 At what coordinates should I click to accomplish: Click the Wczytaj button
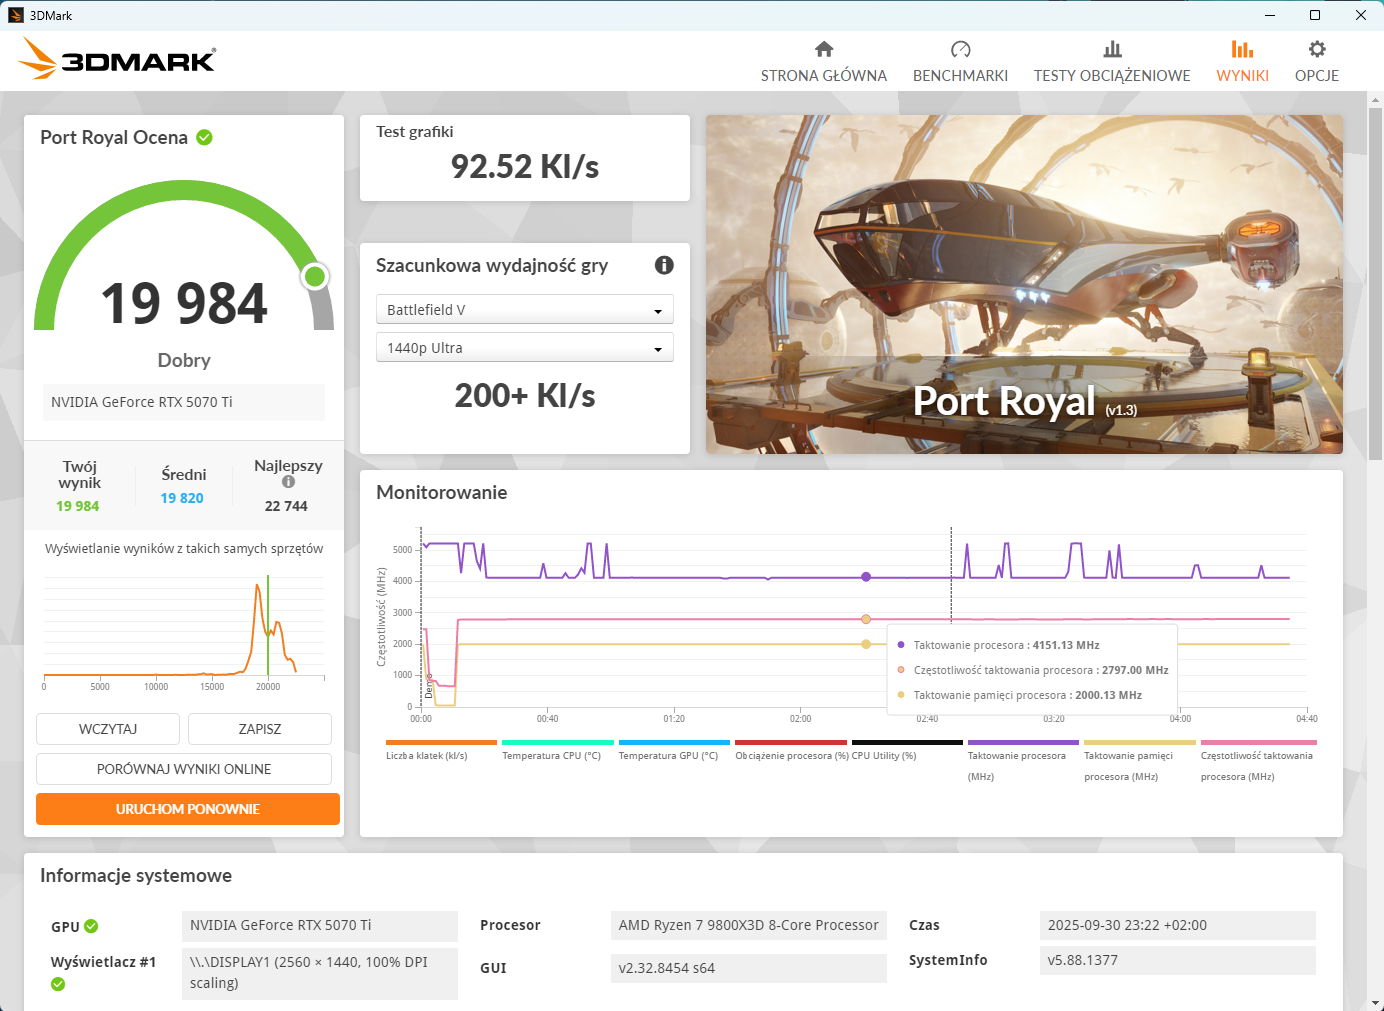pyautogui.click(x=108, y=729)
